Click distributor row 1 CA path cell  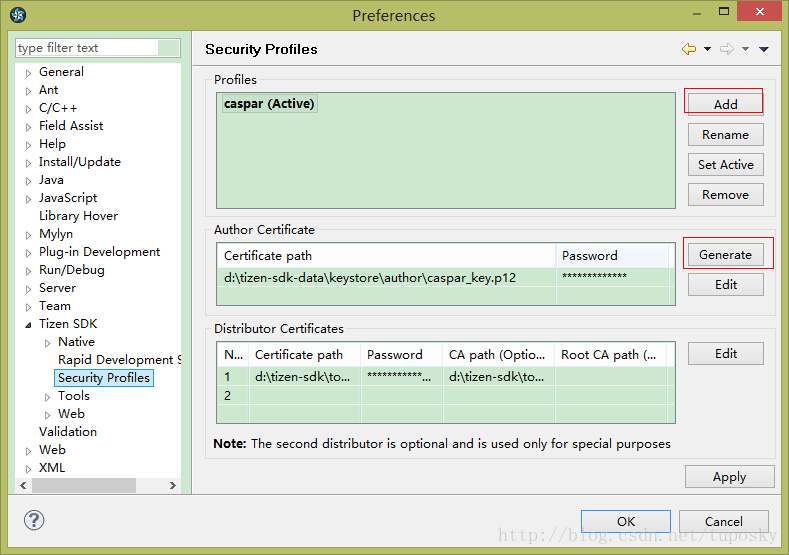[499, 376]
